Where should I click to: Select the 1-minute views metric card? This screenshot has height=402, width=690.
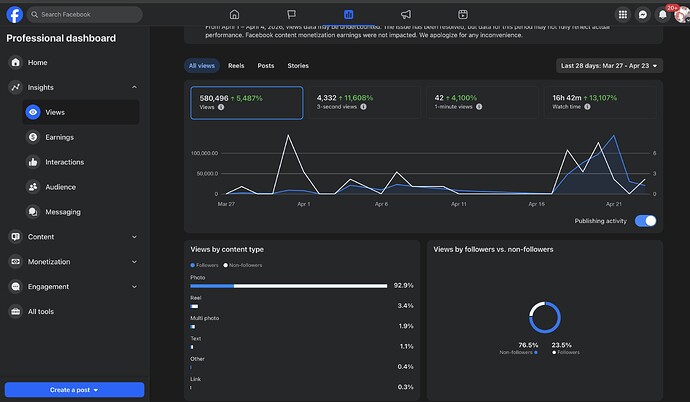[474, 102]
